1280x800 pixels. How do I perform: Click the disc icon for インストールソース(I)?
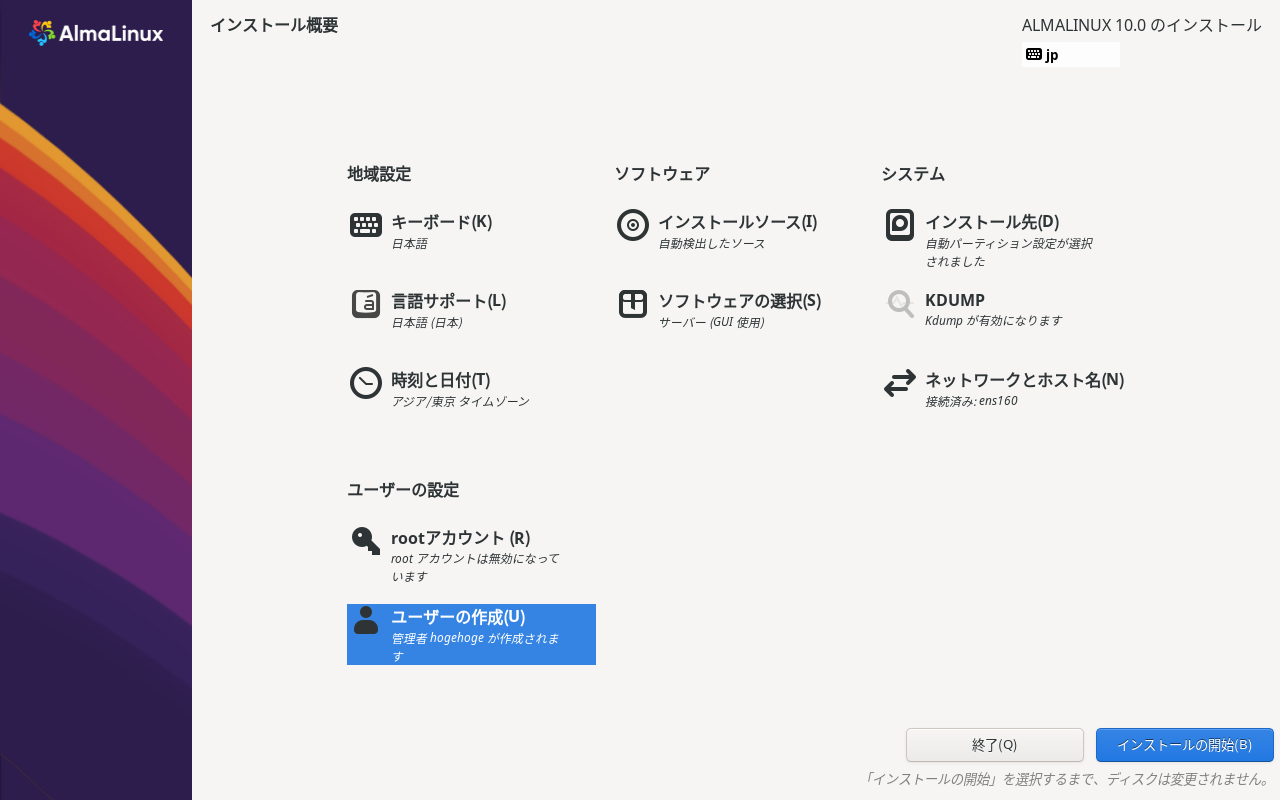(633, 225)
